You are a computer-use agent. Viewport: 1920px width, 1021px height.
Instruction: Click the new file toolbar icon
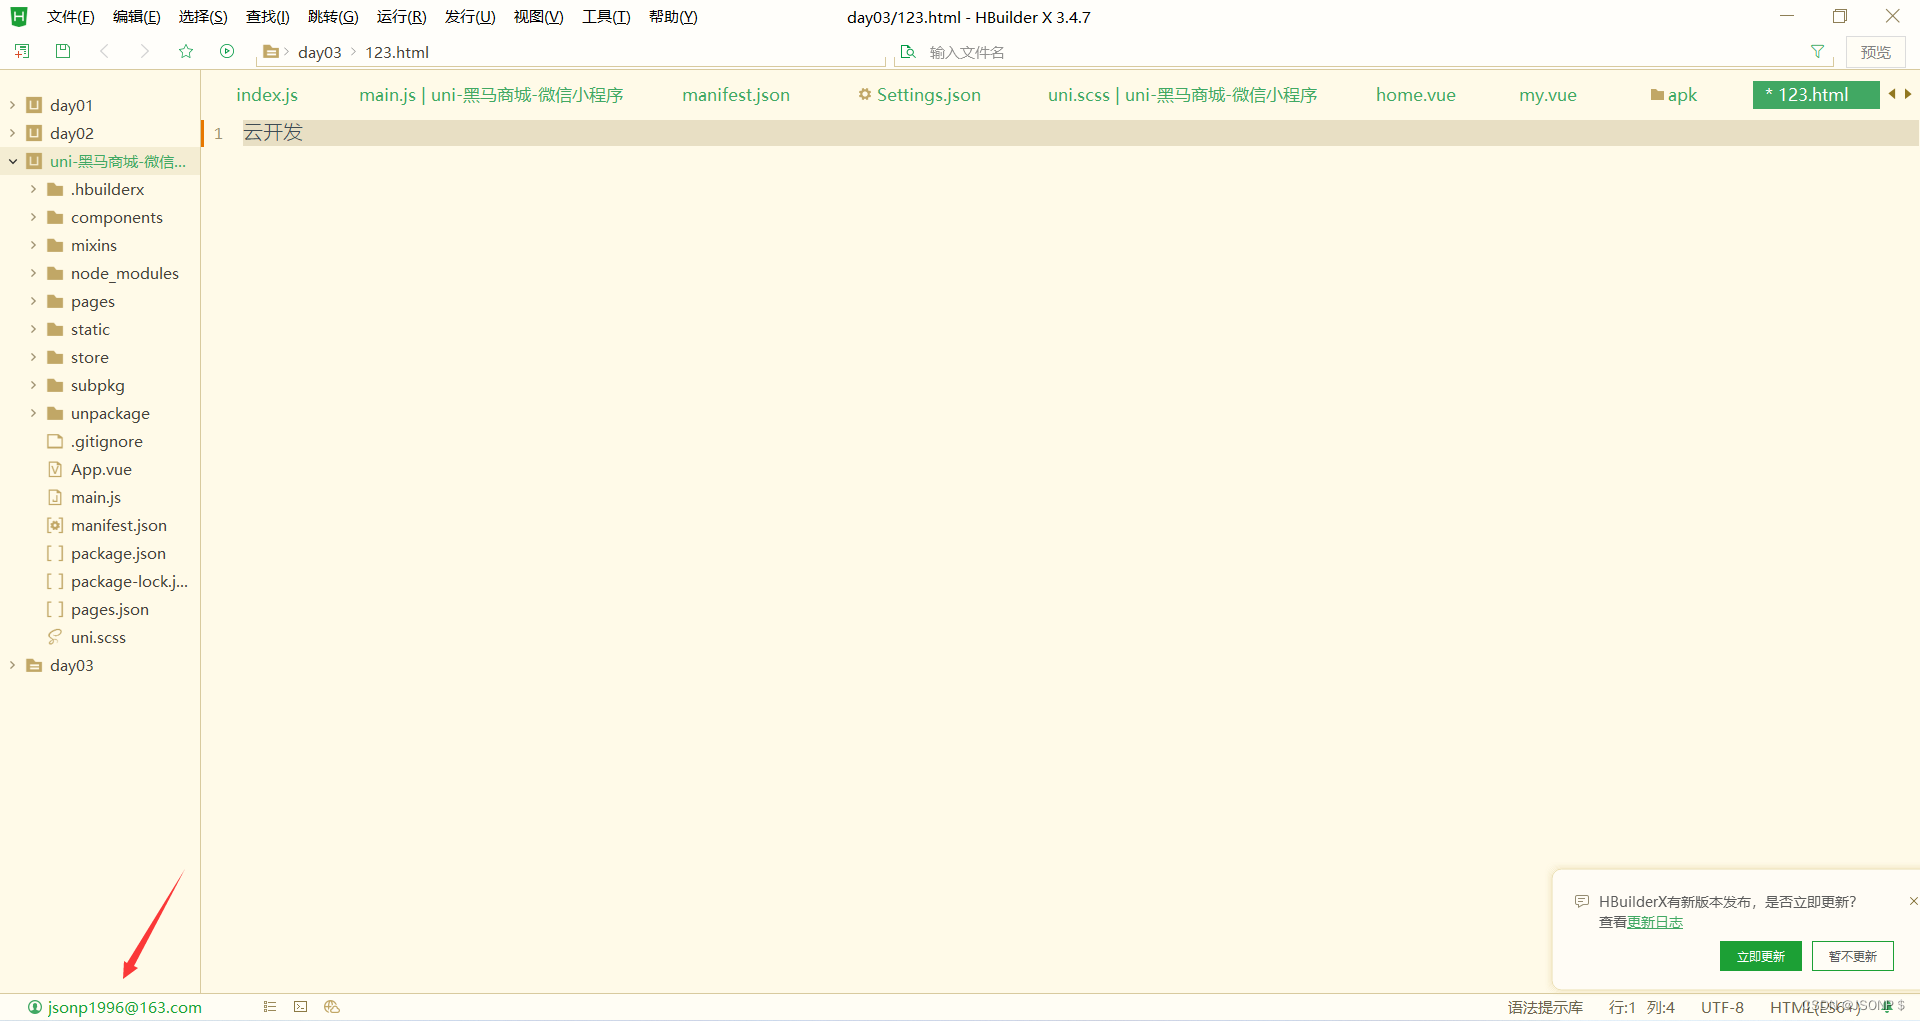coord(22,51)
